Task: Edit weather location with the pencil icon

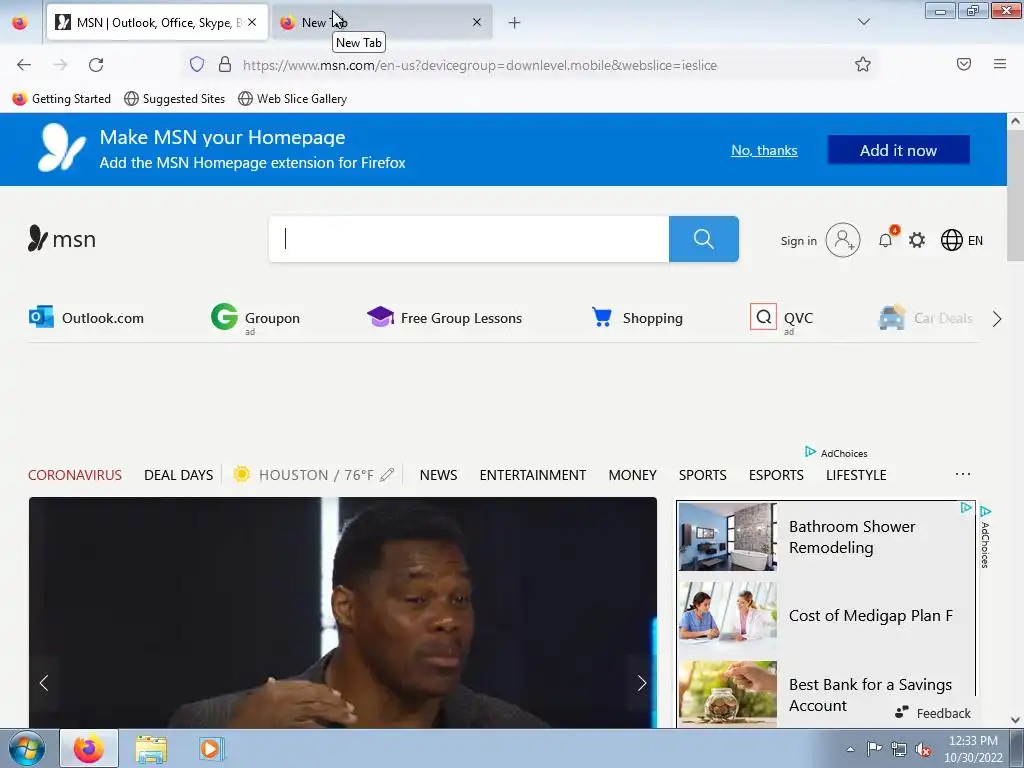Action: [x=387, y=475]
